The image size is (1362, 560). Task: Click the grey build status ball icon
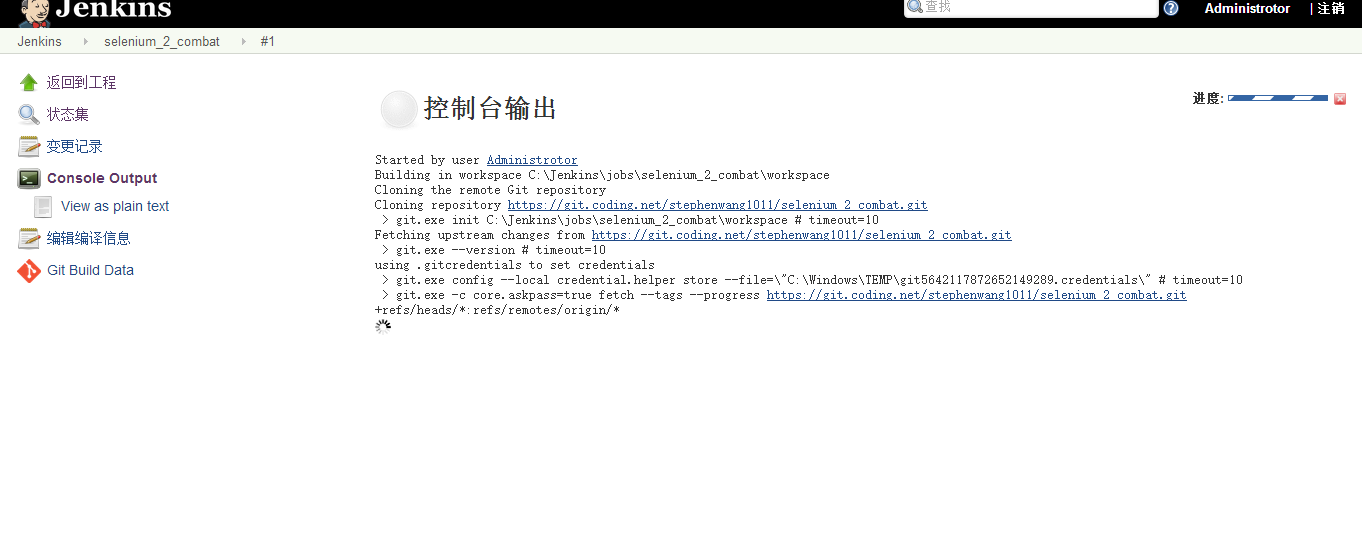click(x=399, y=109)
